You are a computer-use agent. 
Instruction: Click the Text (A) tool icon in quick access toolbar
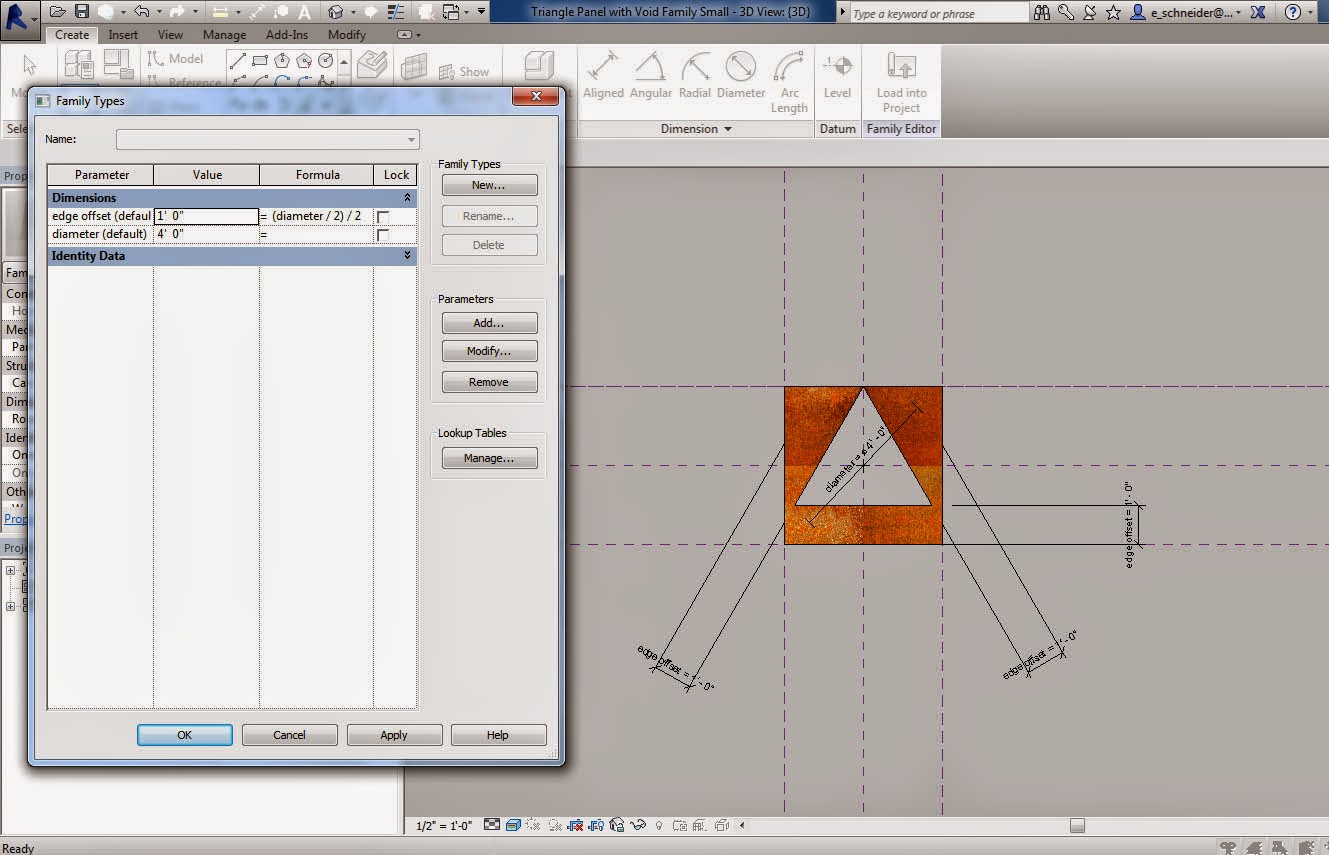point(304,12)
